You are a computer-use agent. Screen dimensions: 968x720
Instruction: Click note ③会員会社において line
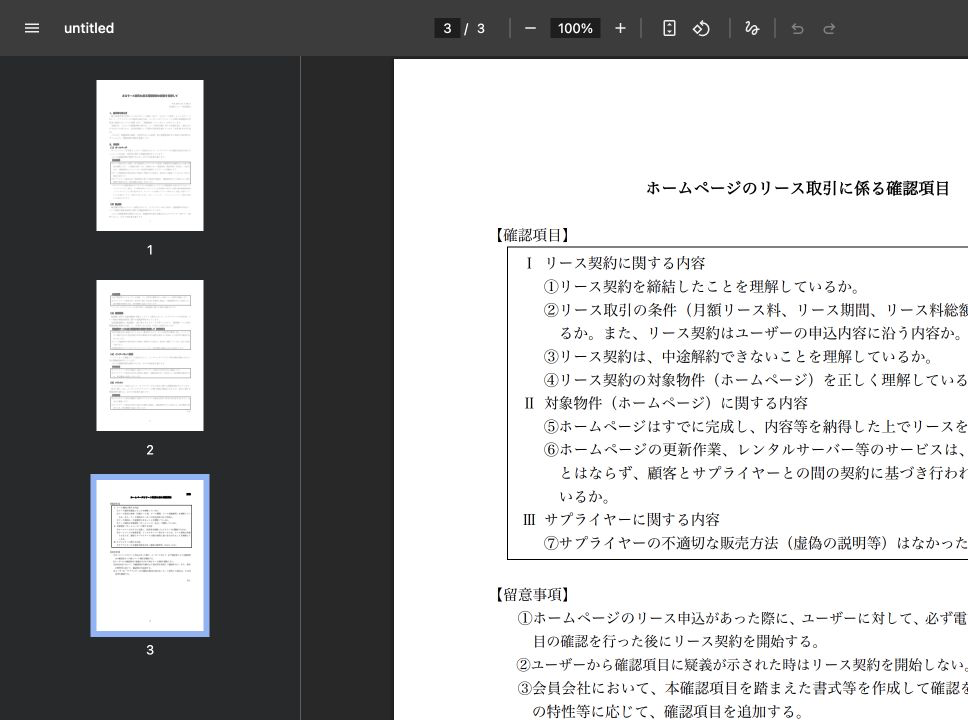742,688
